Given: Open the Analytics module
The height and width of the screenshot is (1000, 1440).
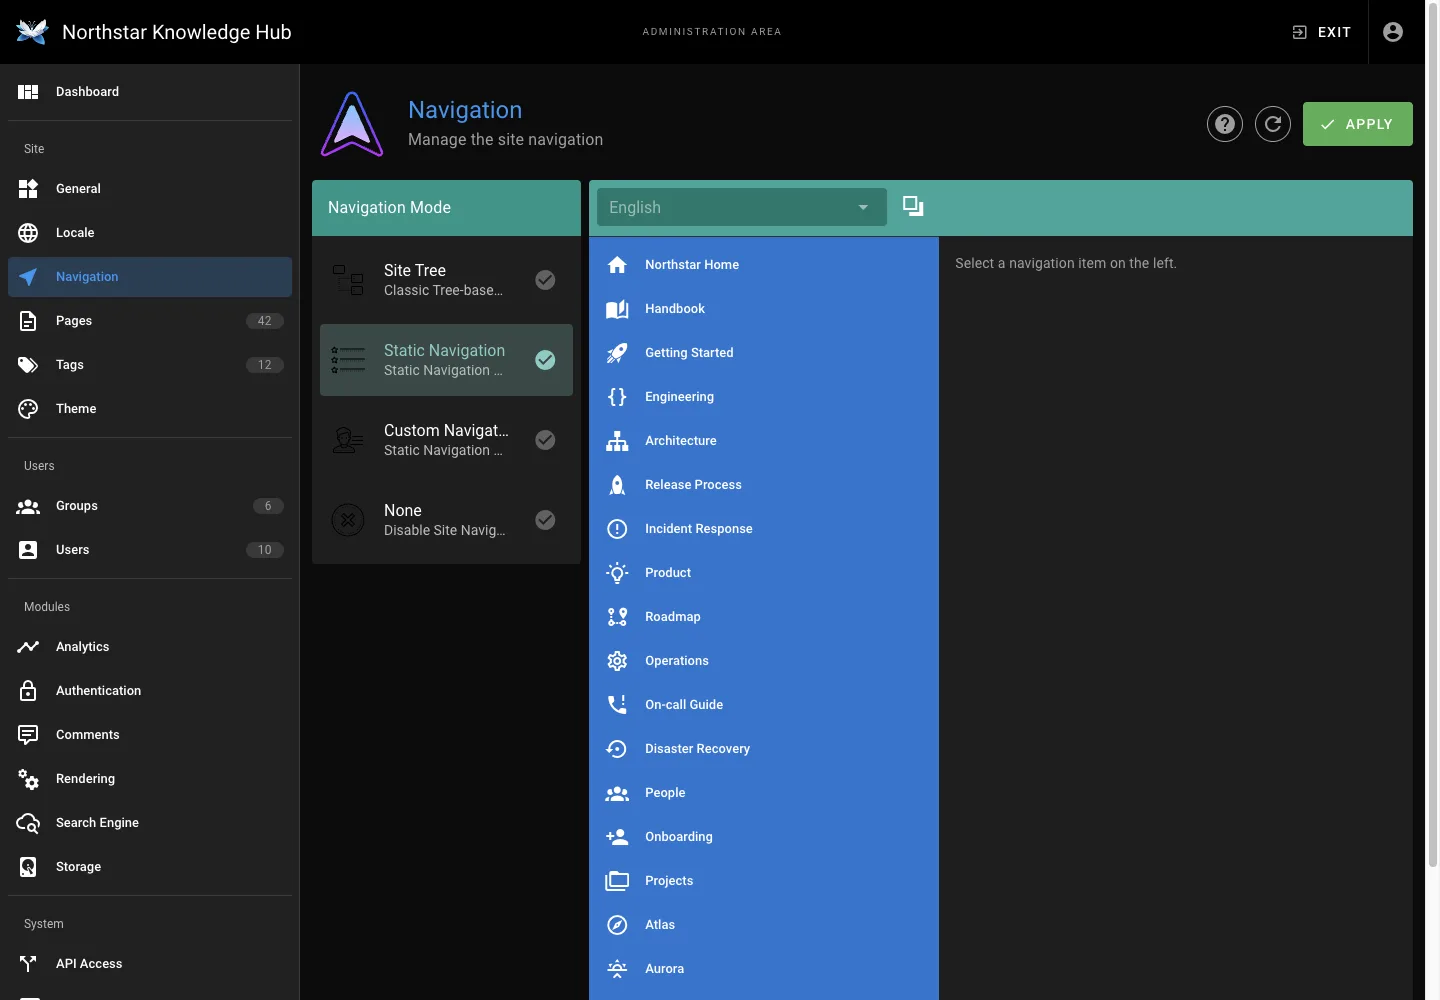Looking at the screenshot, I should [x=150, y=647].
